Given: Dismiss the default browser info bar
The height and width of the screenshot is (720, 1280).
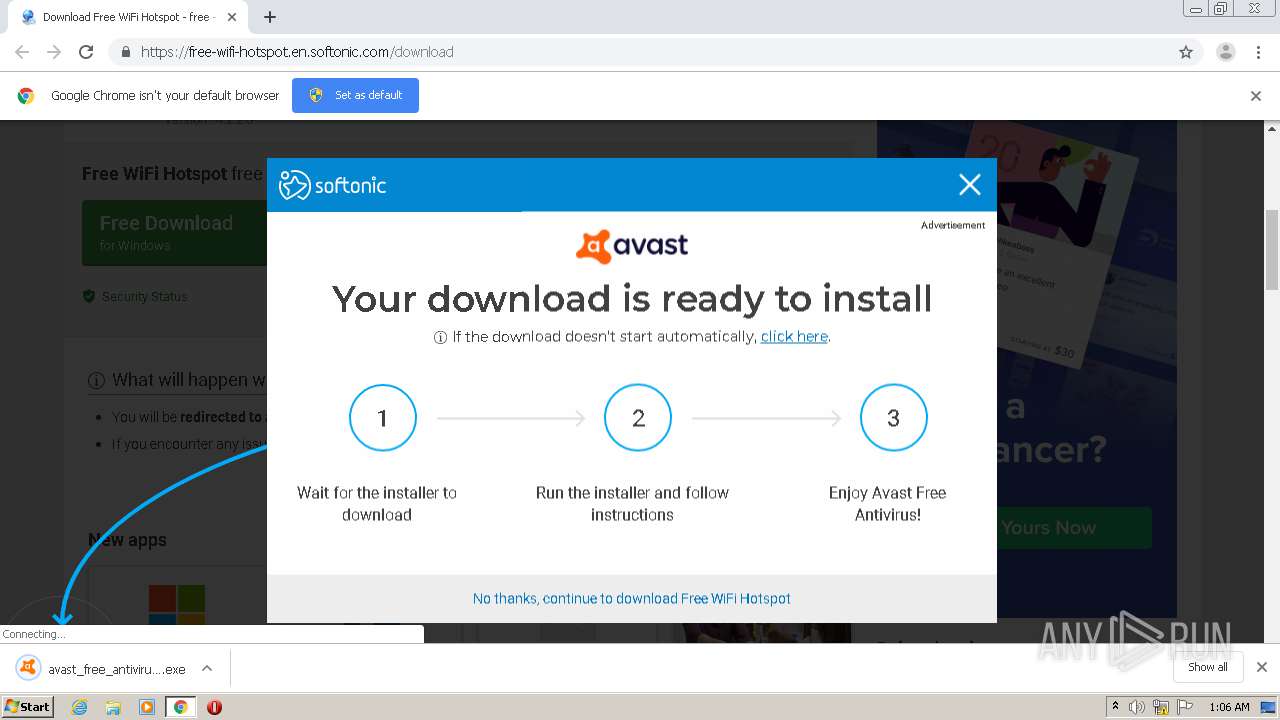Looking at the screenshot, I should click(1256, 96).
